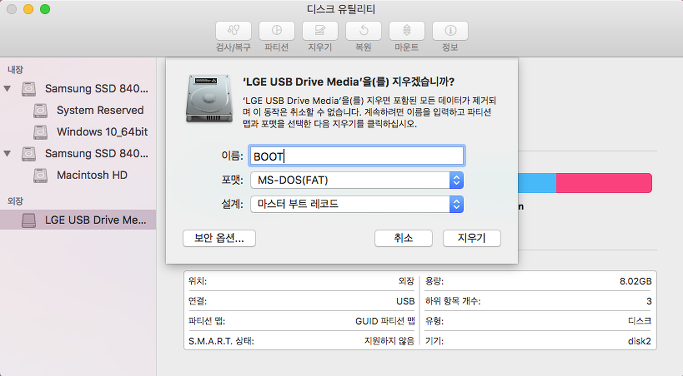The width and height of the screenshot is (683, 376).
Task: Click the Erase (지우기) toolbar icon
Action: click(320, 31)
